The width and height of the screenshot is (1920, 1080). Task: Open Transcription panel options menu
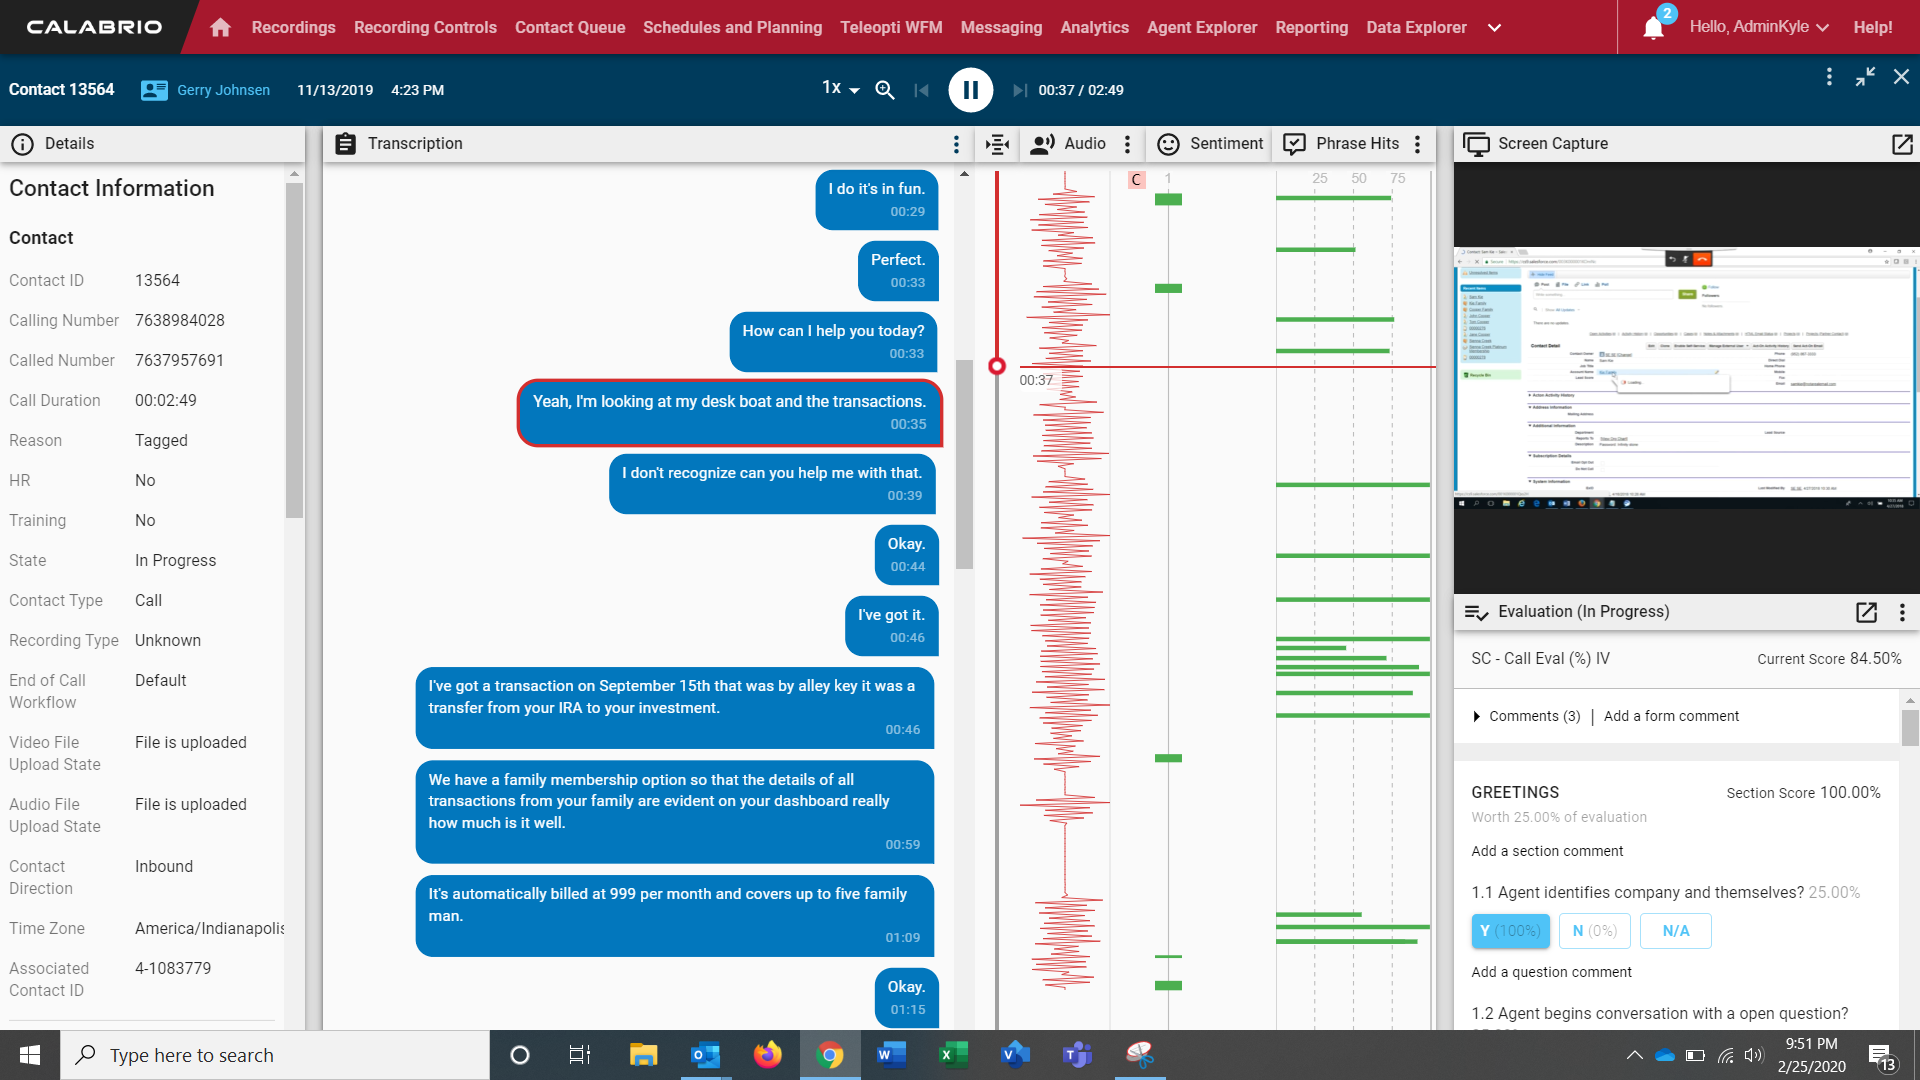point(956,144)
